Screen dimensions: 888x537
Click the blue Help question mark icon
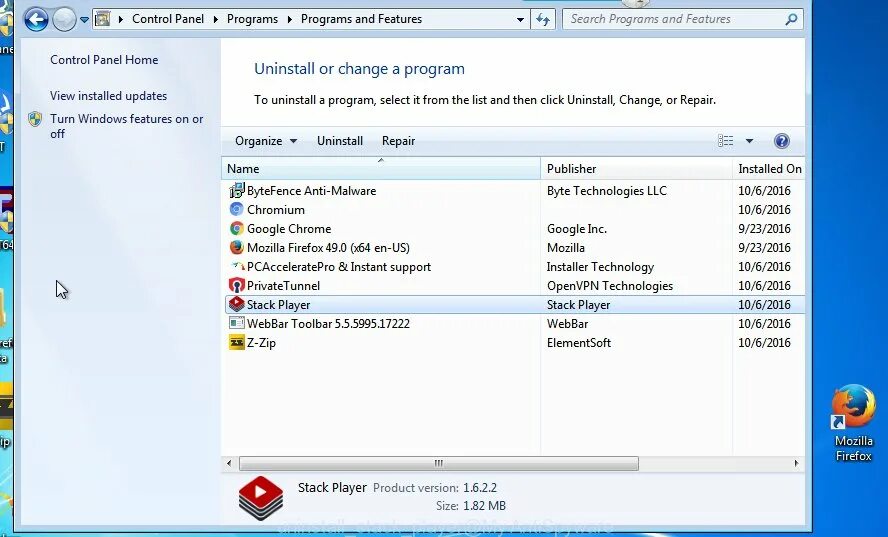click(x=782, y=141)
